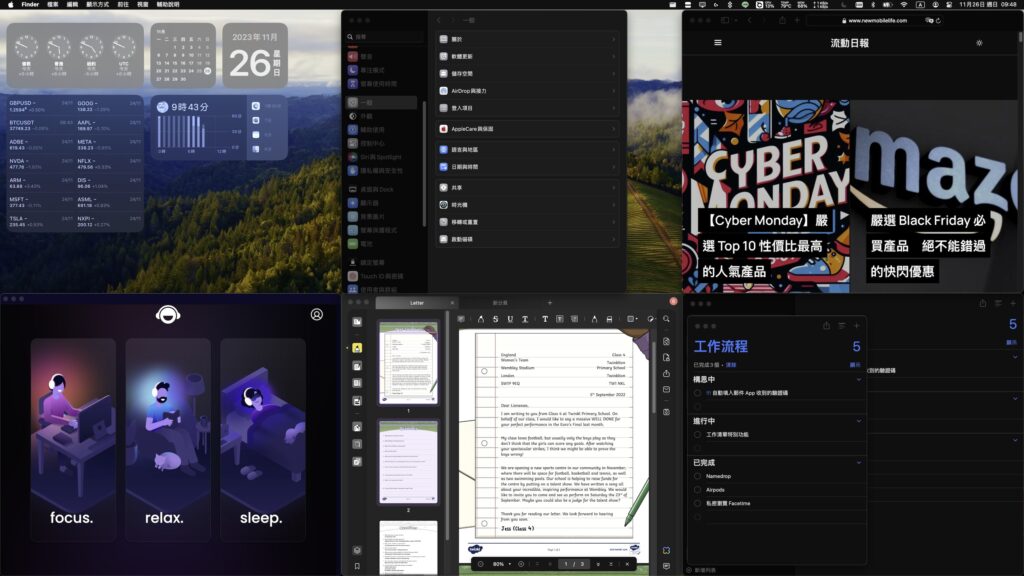This screenshot has width=1024, height=576.
Task: Tick the 工作清單特別功能 reminder circle
Action: 698,435
